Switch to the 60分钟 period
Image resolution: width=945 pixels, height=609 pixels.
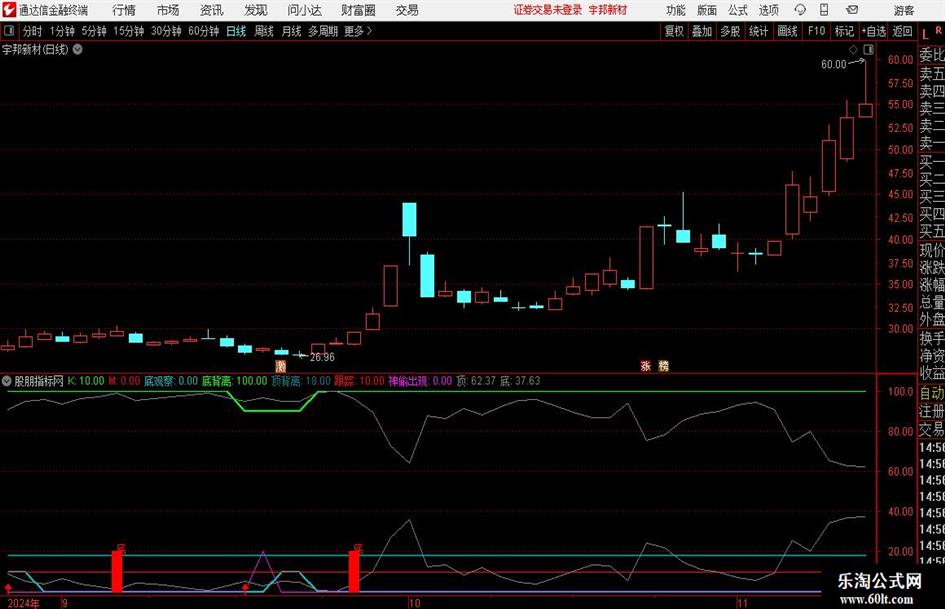click(x=204, y=31)
